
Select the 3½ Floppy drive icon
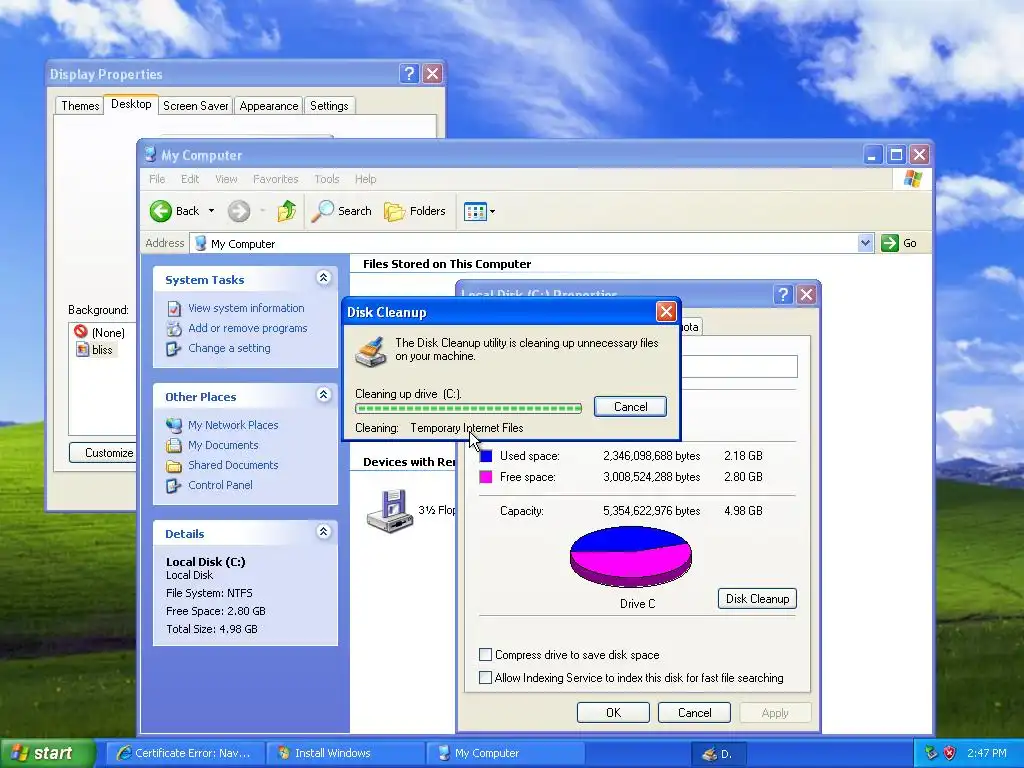(x=389, y=511)
